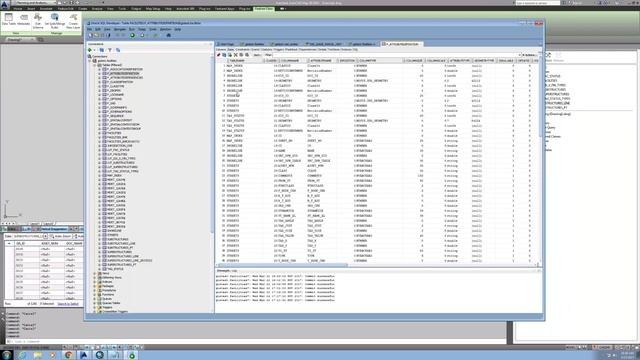Viewport: 640px width, 360px height.
Task: Click the Rollback Changes icon in the data toolbar
Action: coord(247,55)
